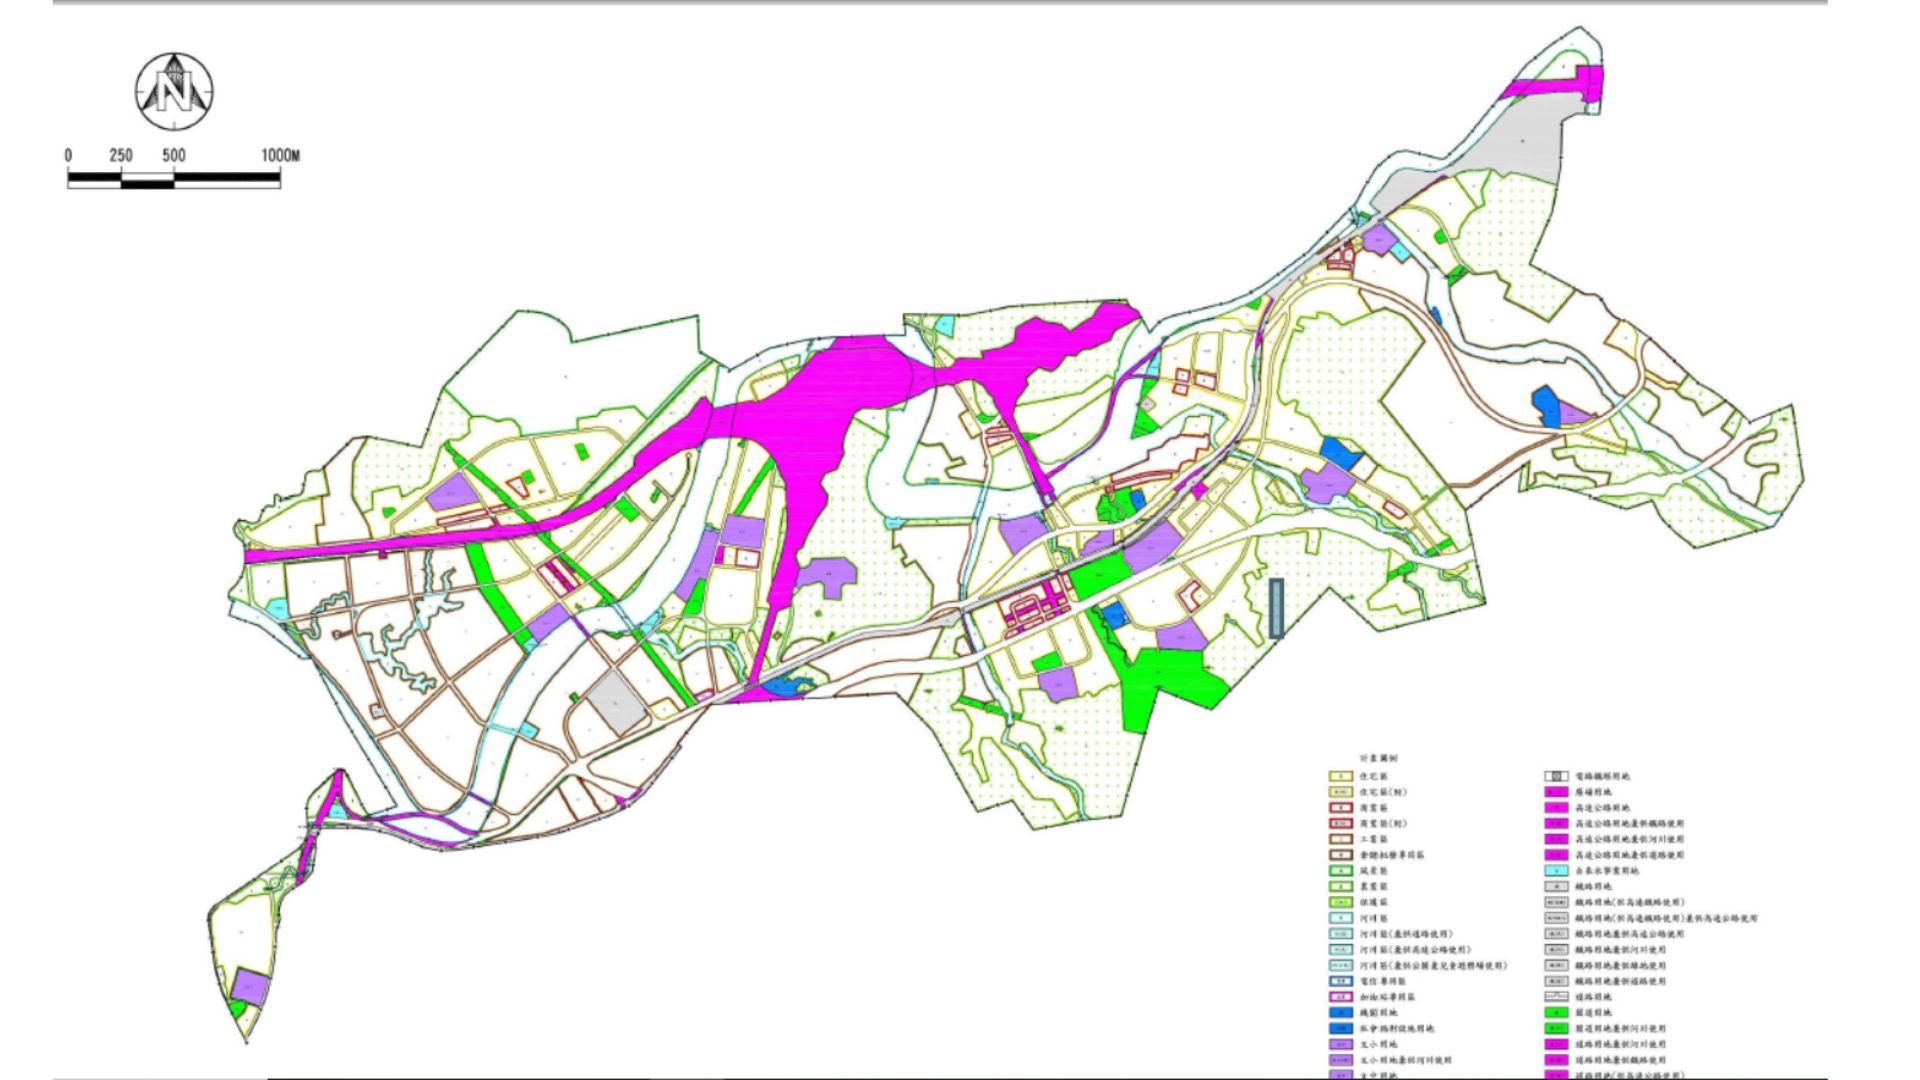1920x1080 pixels.
Task: Click legend label "農業區"
Action: pyautogui.click(x=1374, y=887)
